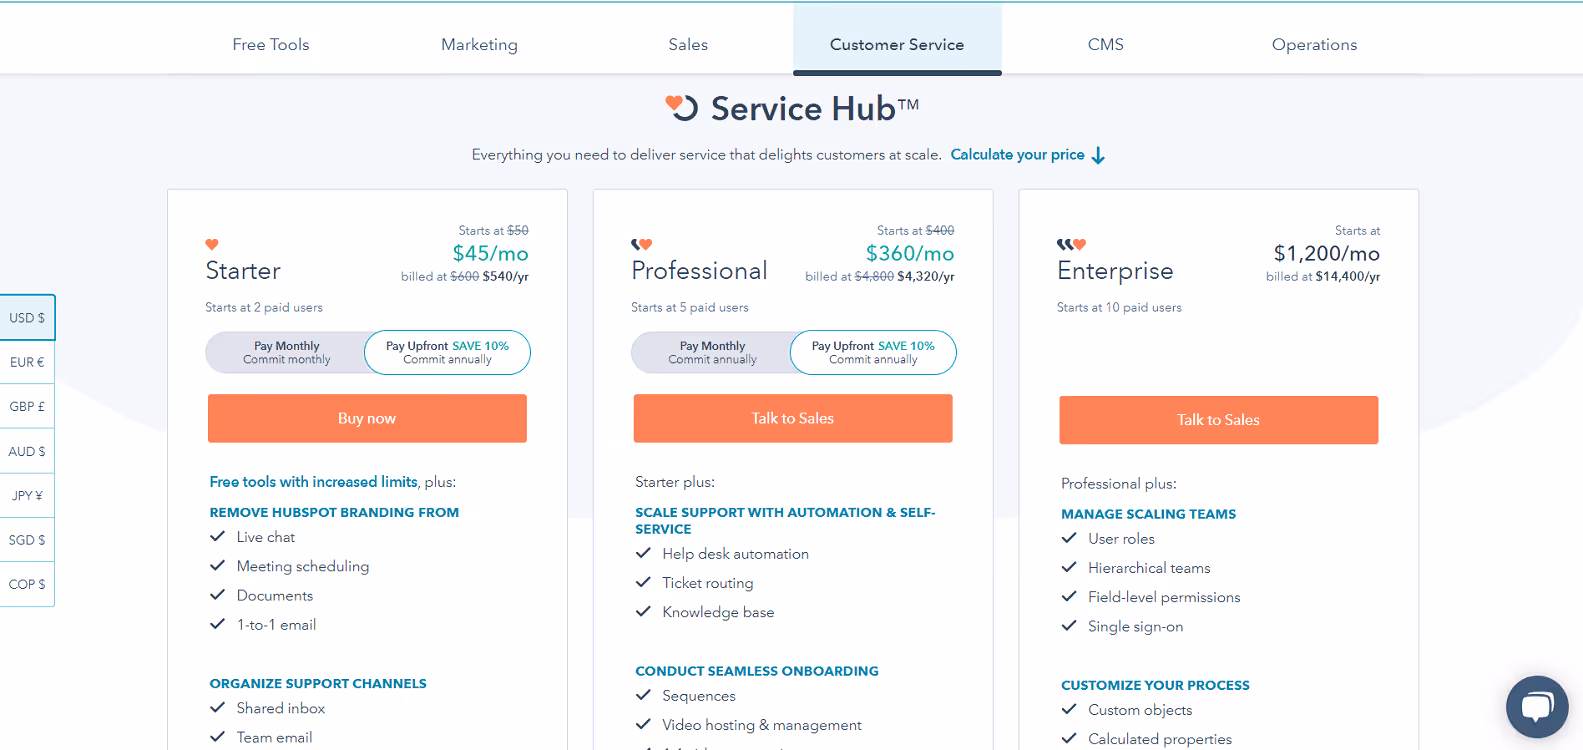
Task: Click the checkmark next to Custom objects
Action: [x=1069, y=710]
